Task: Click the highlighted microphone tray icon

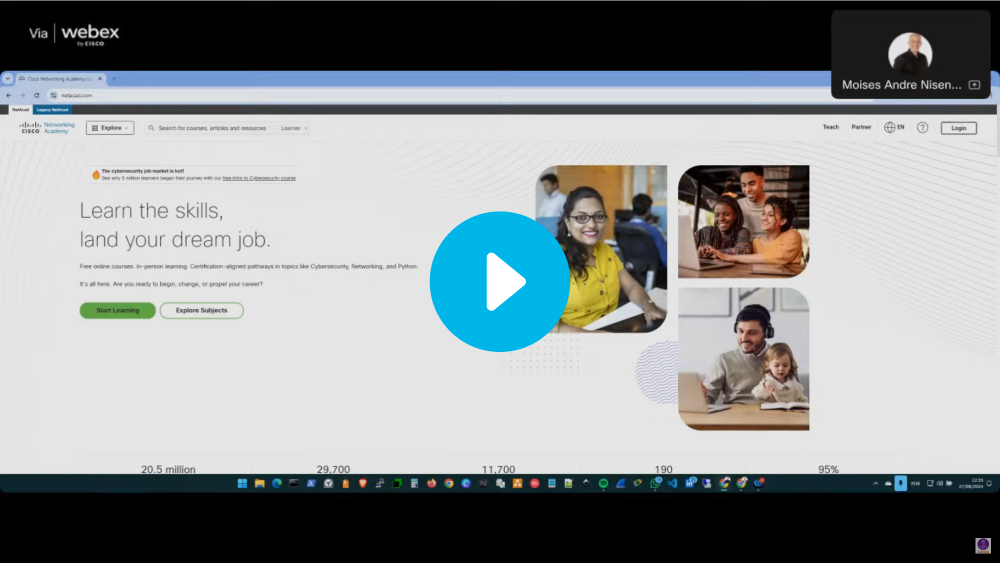Action: point(901,483)
